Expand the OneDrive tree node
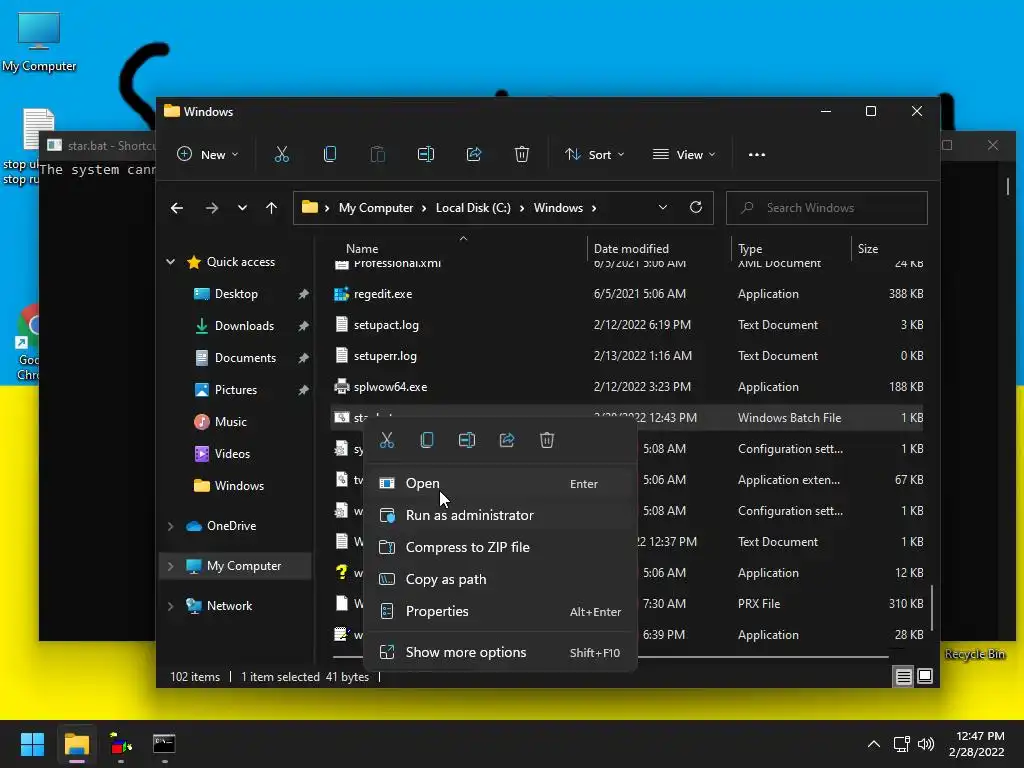1024x768 pixels. [x=170, y=526]
